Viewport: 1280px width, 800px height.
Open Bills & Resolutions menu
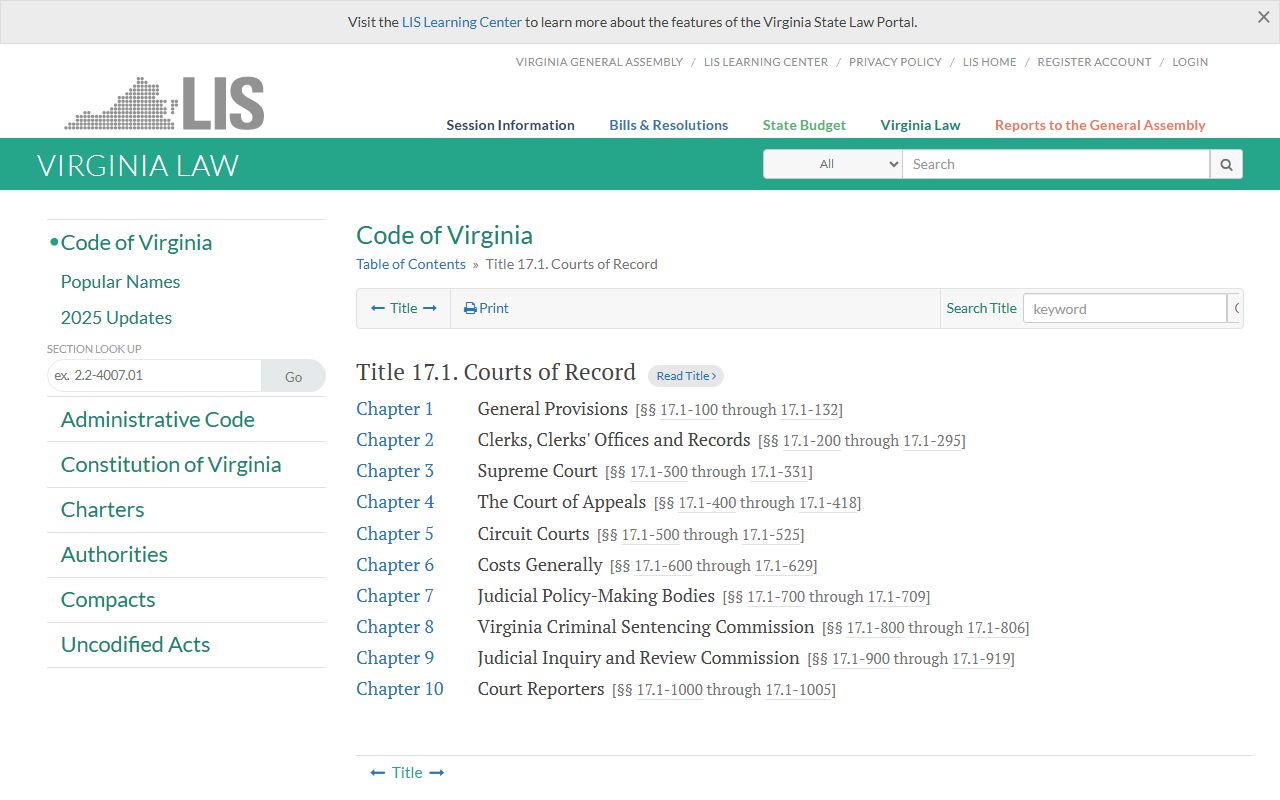point(669,125)
